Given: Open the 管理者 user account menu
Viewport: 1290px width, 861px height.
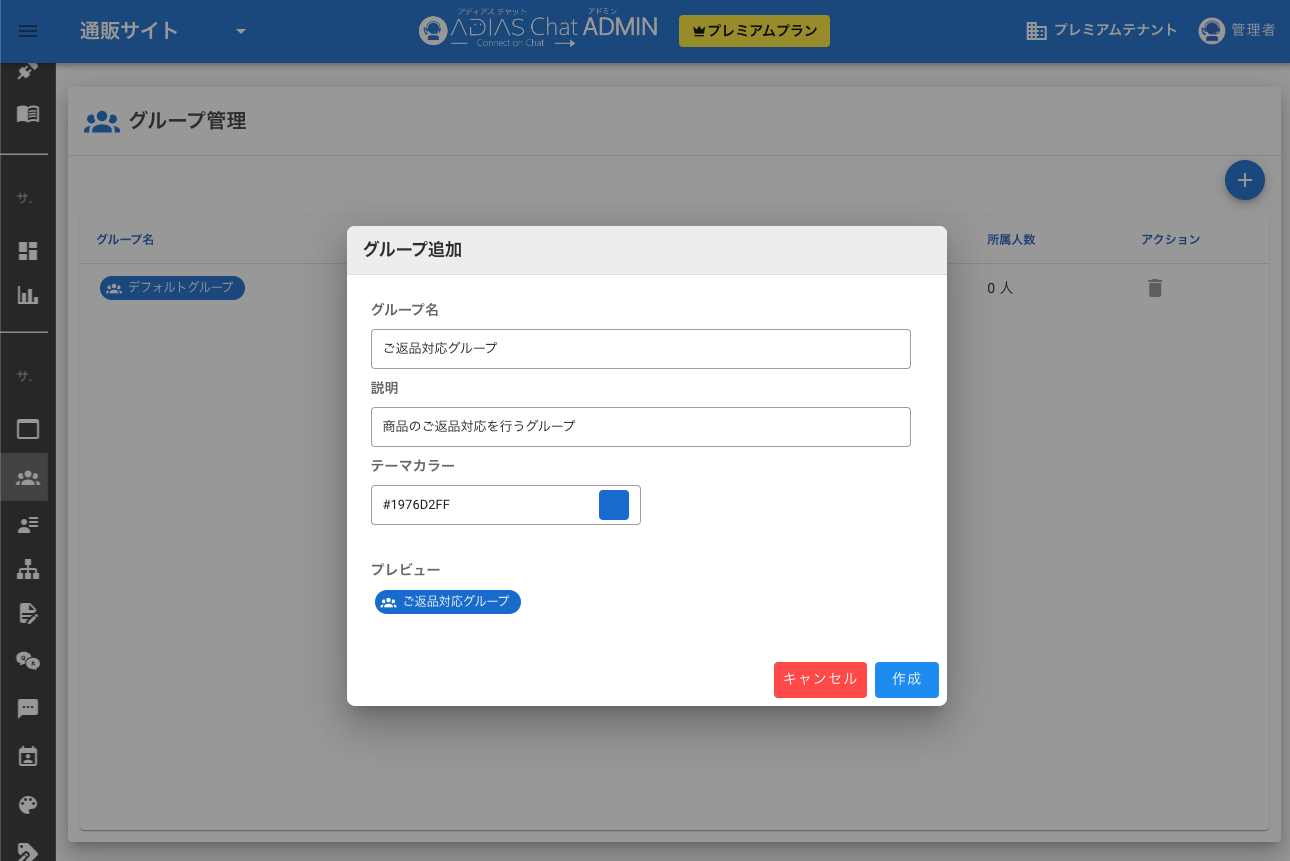Looking at the screenshot, I should tap(1237, 31).
